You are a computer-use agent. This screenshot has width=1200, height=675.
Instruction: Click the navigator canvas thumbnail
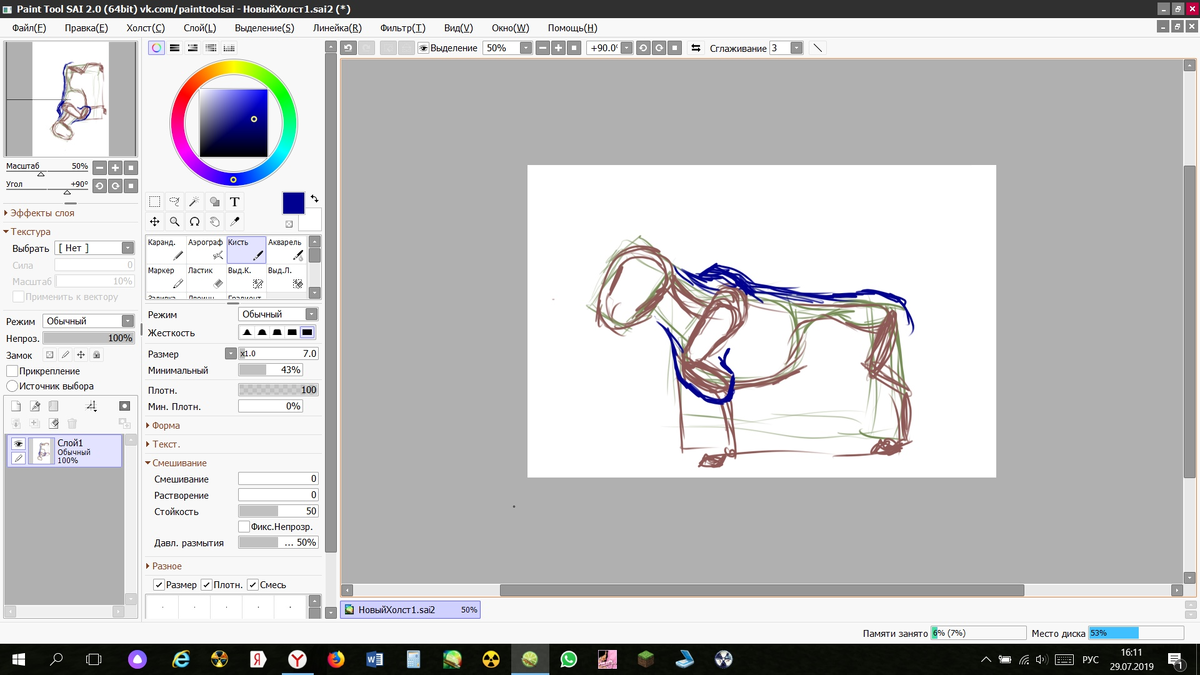click(70, 99)
